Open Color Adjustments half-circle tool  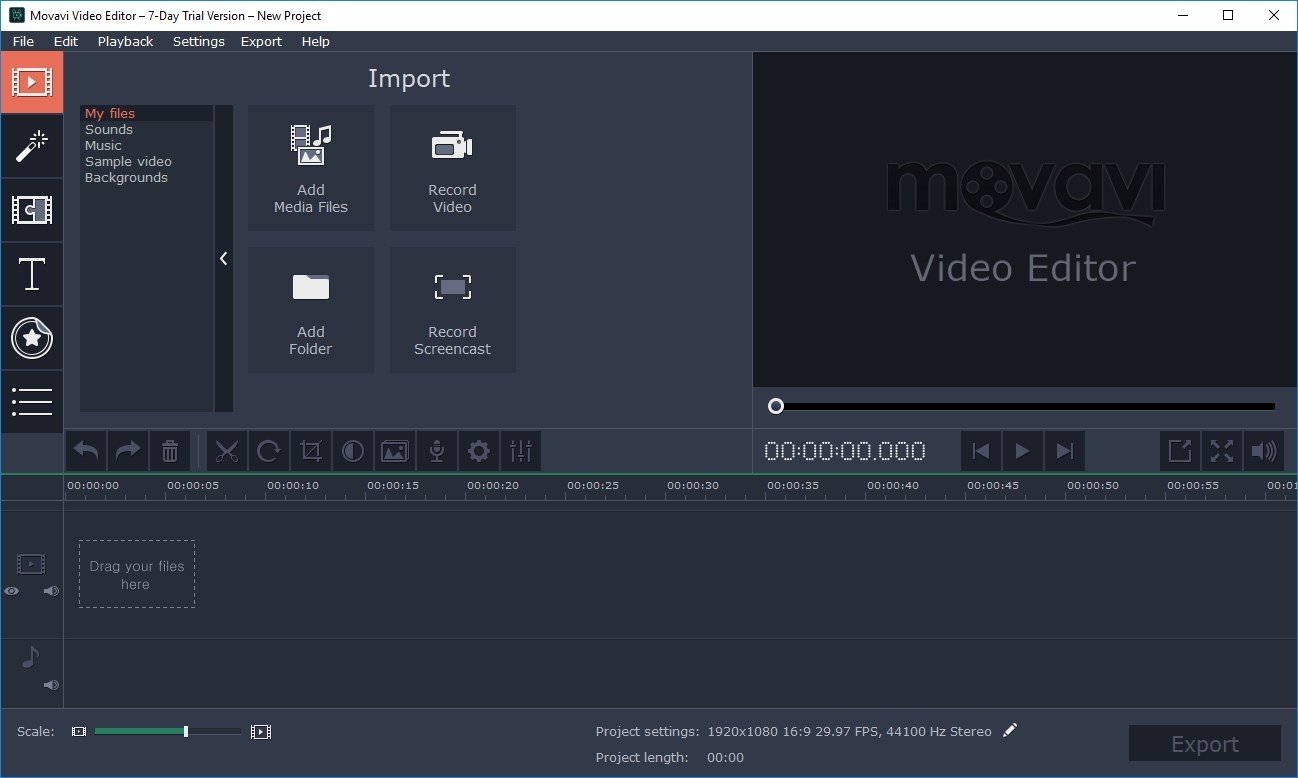click(x=353, y=452)
